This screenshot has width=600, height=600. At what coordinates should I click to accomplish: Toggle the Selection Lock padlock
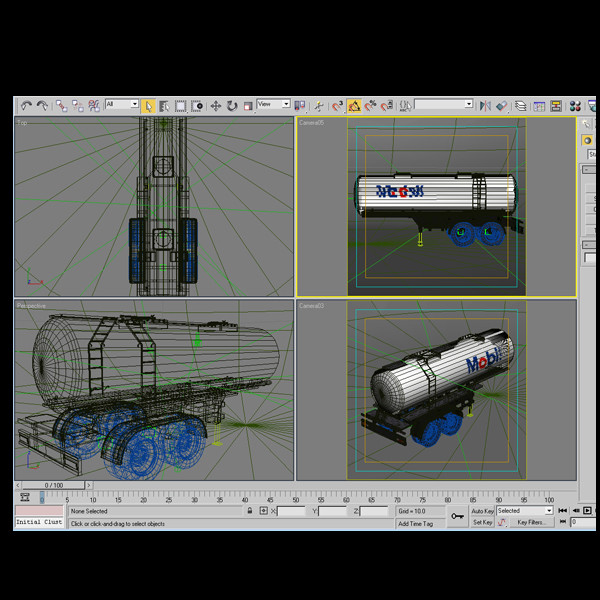click(250, 510)
